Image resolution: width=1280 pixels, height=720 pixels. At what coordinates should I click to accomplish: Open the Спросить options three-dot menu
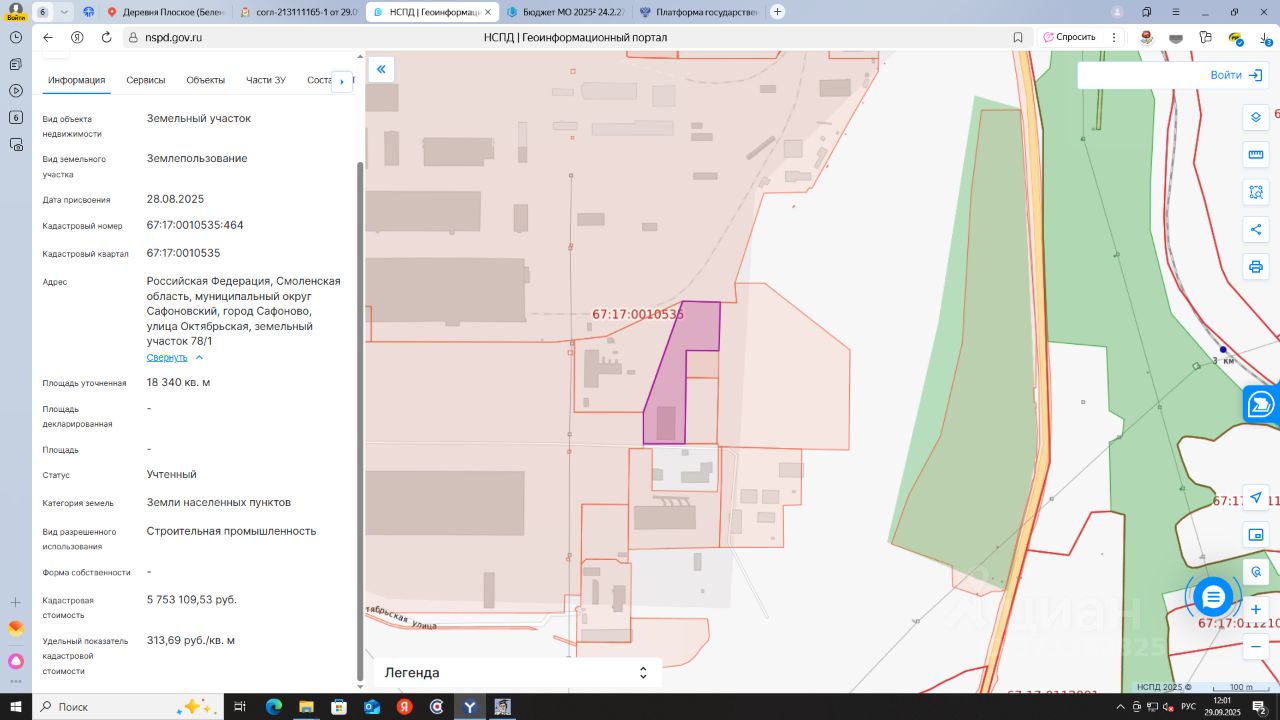[1114, 37]
